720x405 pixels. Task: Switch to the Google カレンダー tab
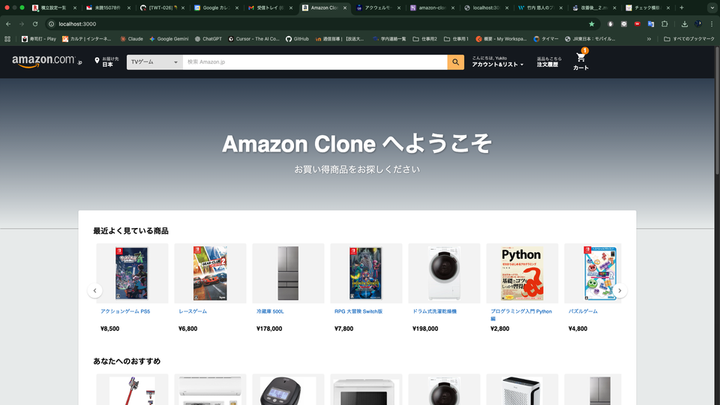pos(216,8)
